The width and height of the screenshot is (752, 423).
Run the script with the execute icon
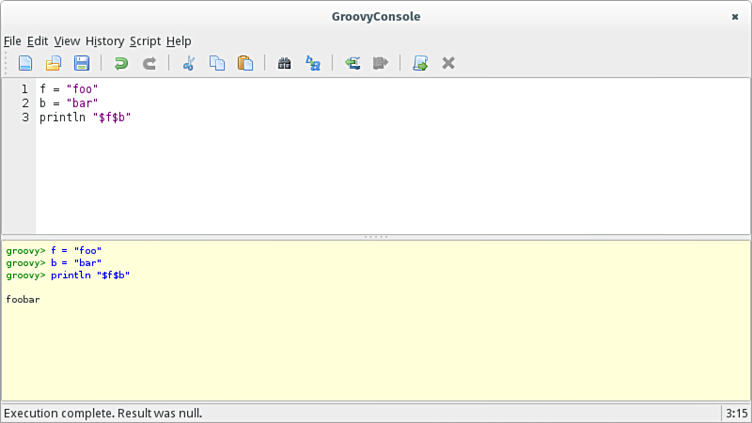(x=420, y=63)
